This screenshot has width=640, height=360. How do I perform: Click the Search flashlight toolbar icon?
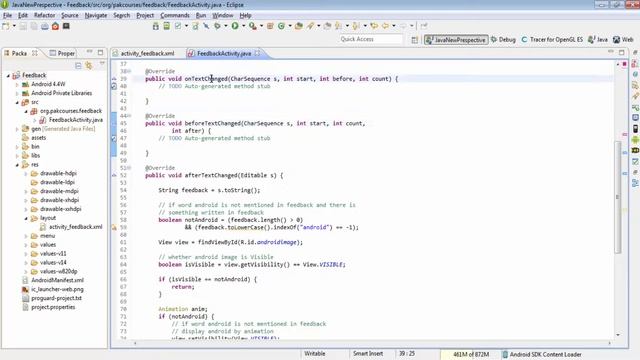[x=311, y=26]
